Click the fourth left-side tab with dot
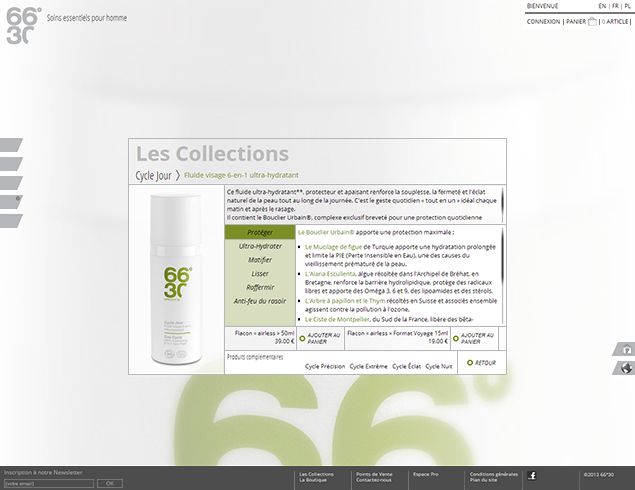 pyautogui.click(x=11, y=202)
